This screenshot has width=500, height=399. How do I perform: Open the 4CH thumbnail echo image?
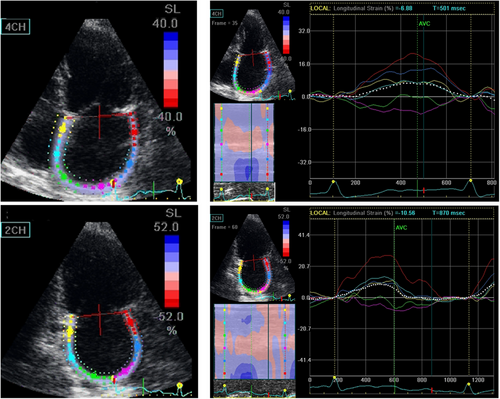(253, 55)
